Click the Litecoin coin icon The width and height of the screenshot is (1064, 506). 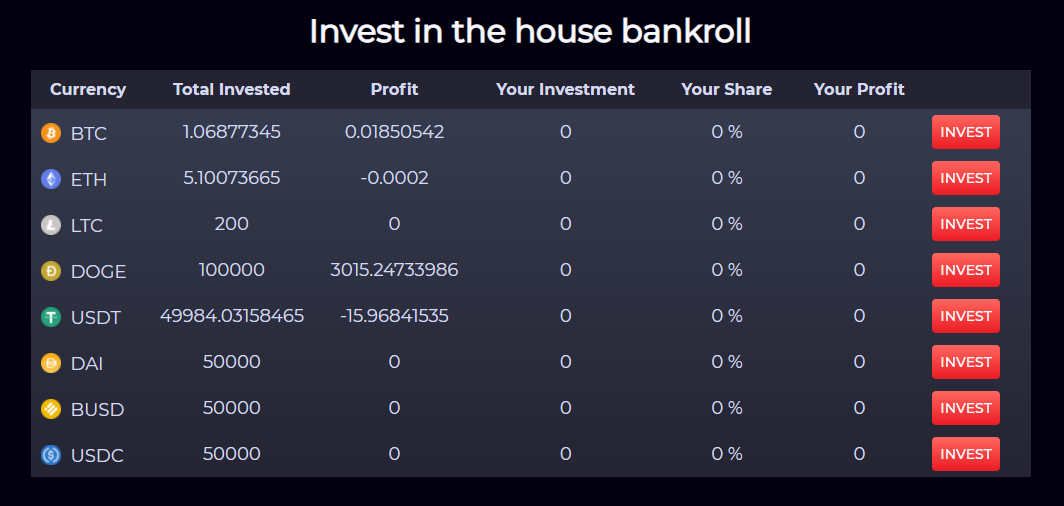51,225
